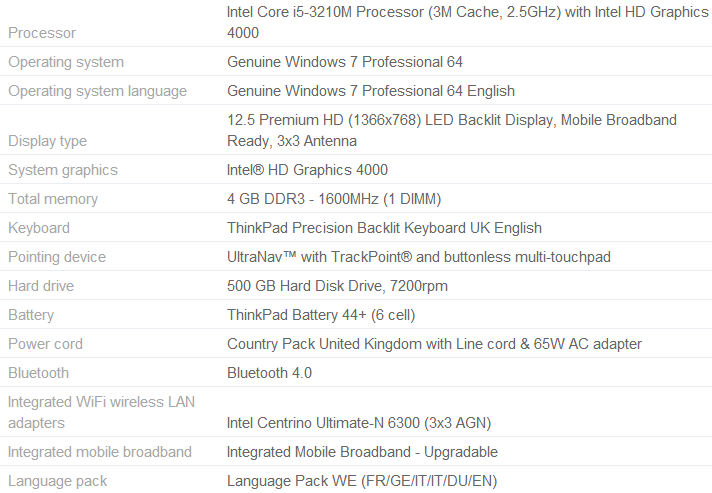This screenshot has width=712, height=493.
Task: Click Genuine Windows 7 Professional 64 value
Action: [x=345, y=62]
